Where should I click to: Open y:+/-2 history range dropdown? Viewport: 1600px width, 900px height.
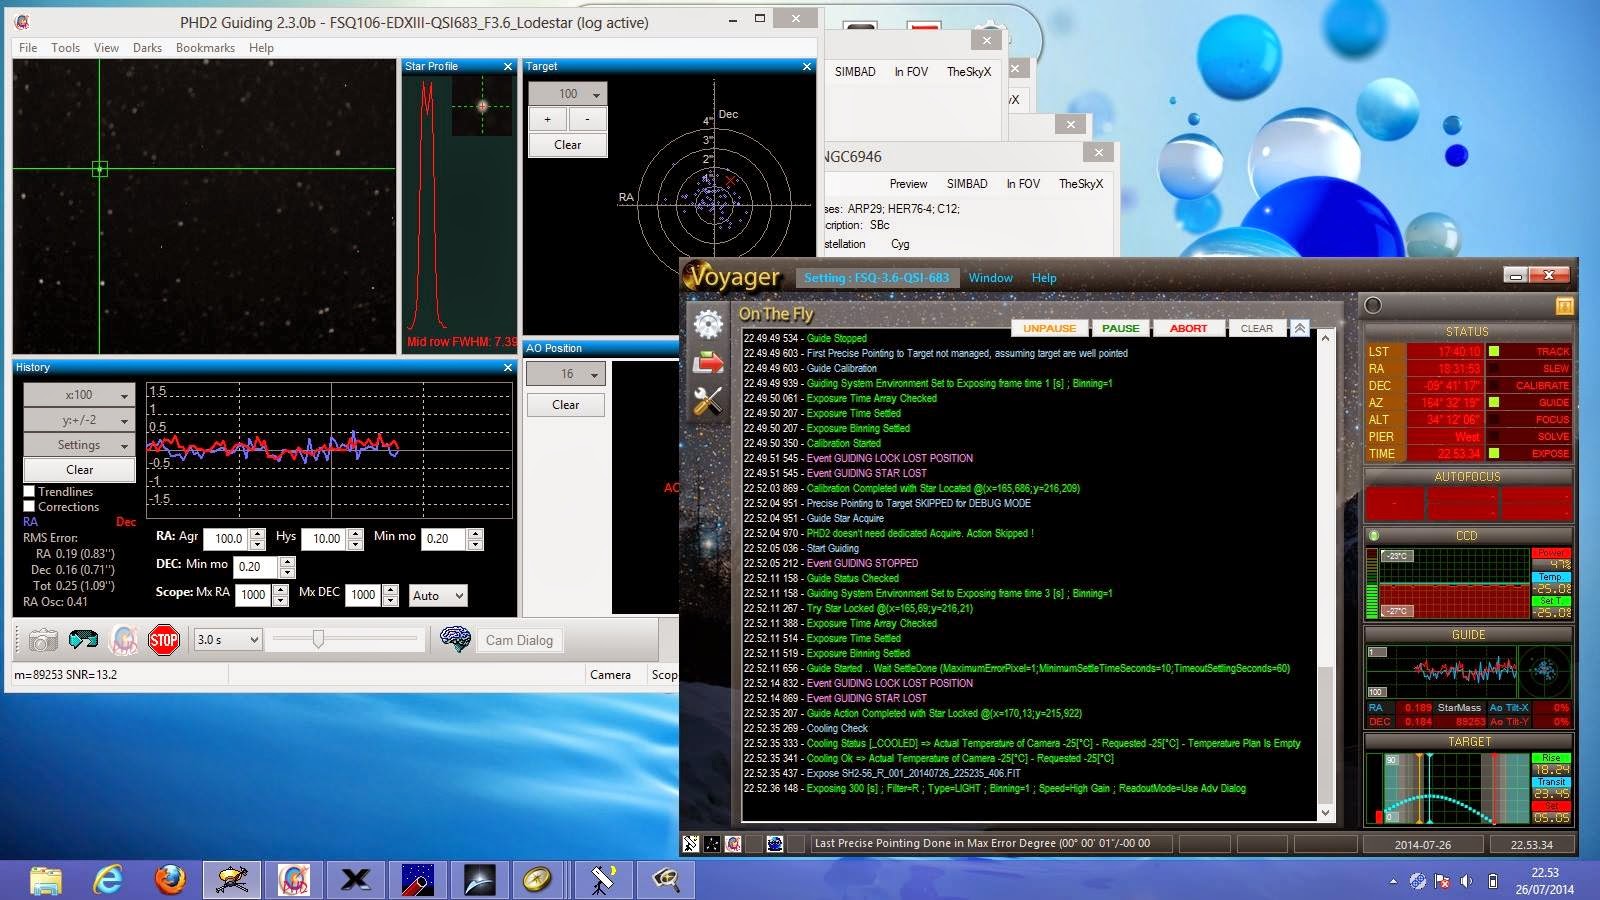click(x=79, y=420)
